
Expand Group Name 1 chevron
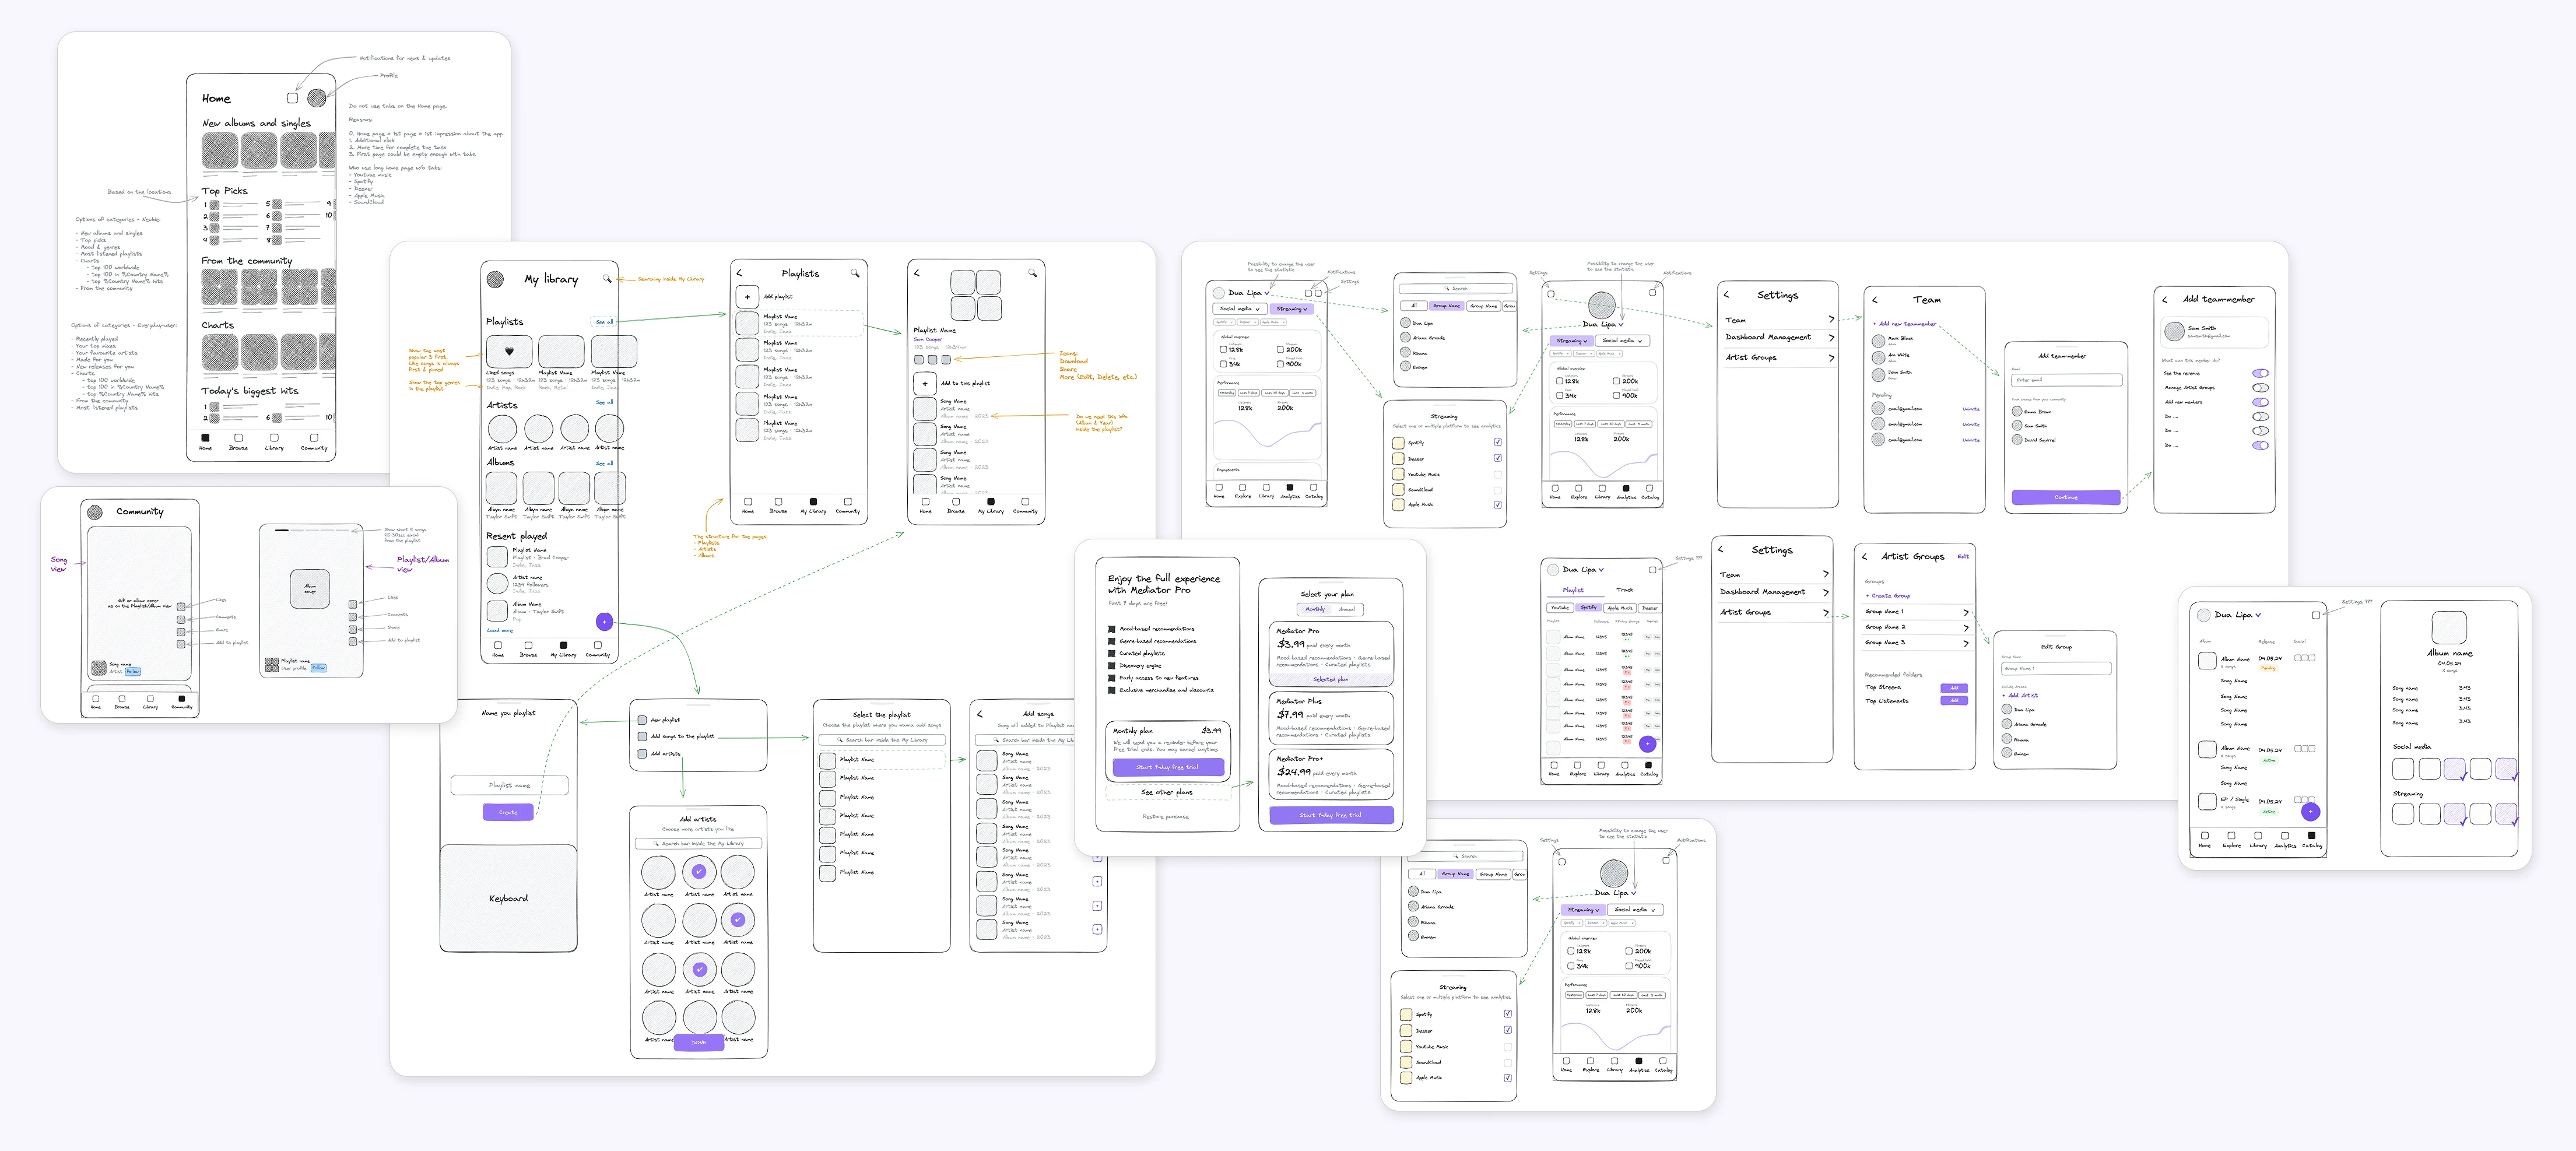pos(1965,612)
